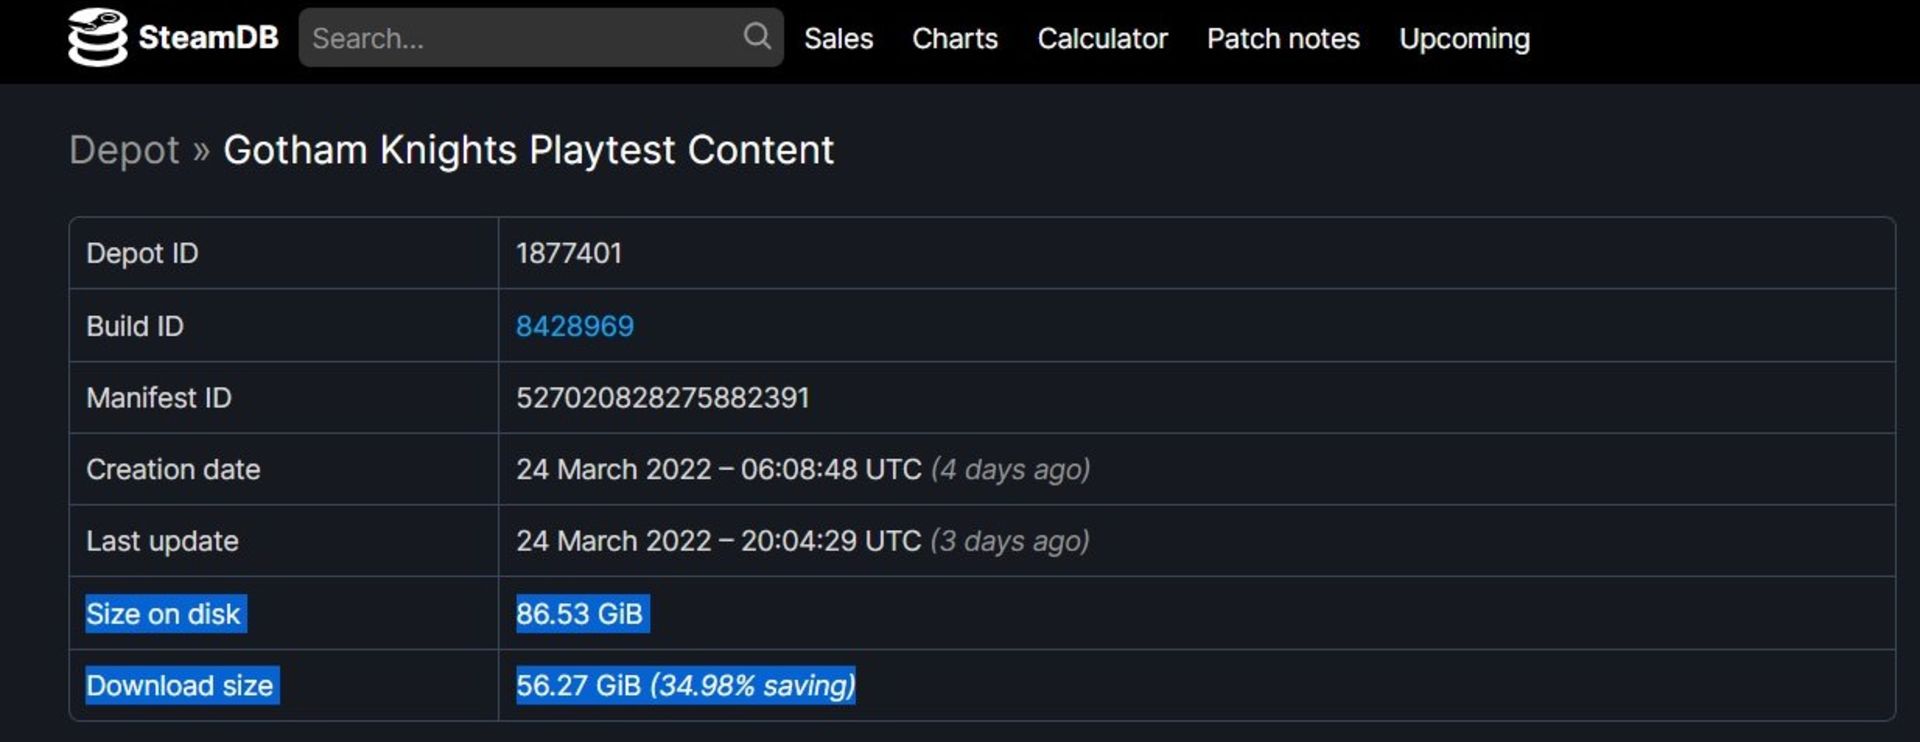
Task: Navigate to Patch notes
Action: pos(1283,39)
